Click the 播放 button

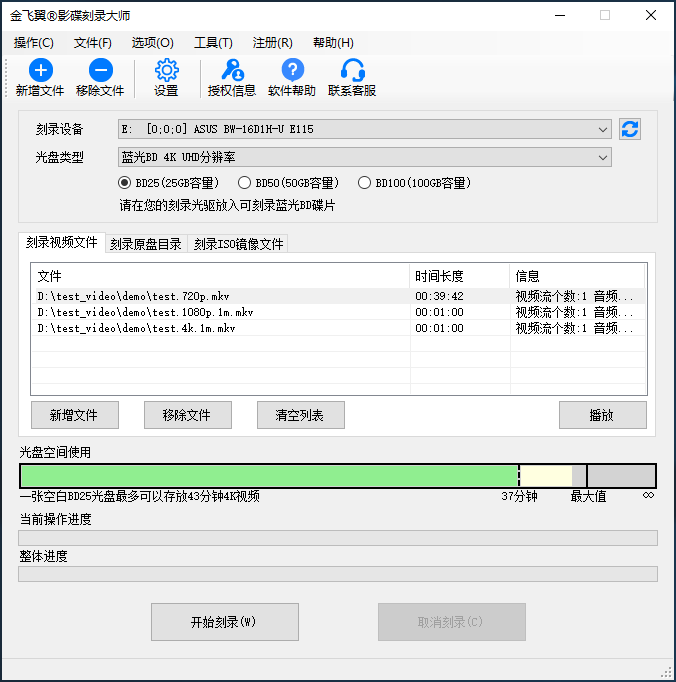click(x=602, y=415)
